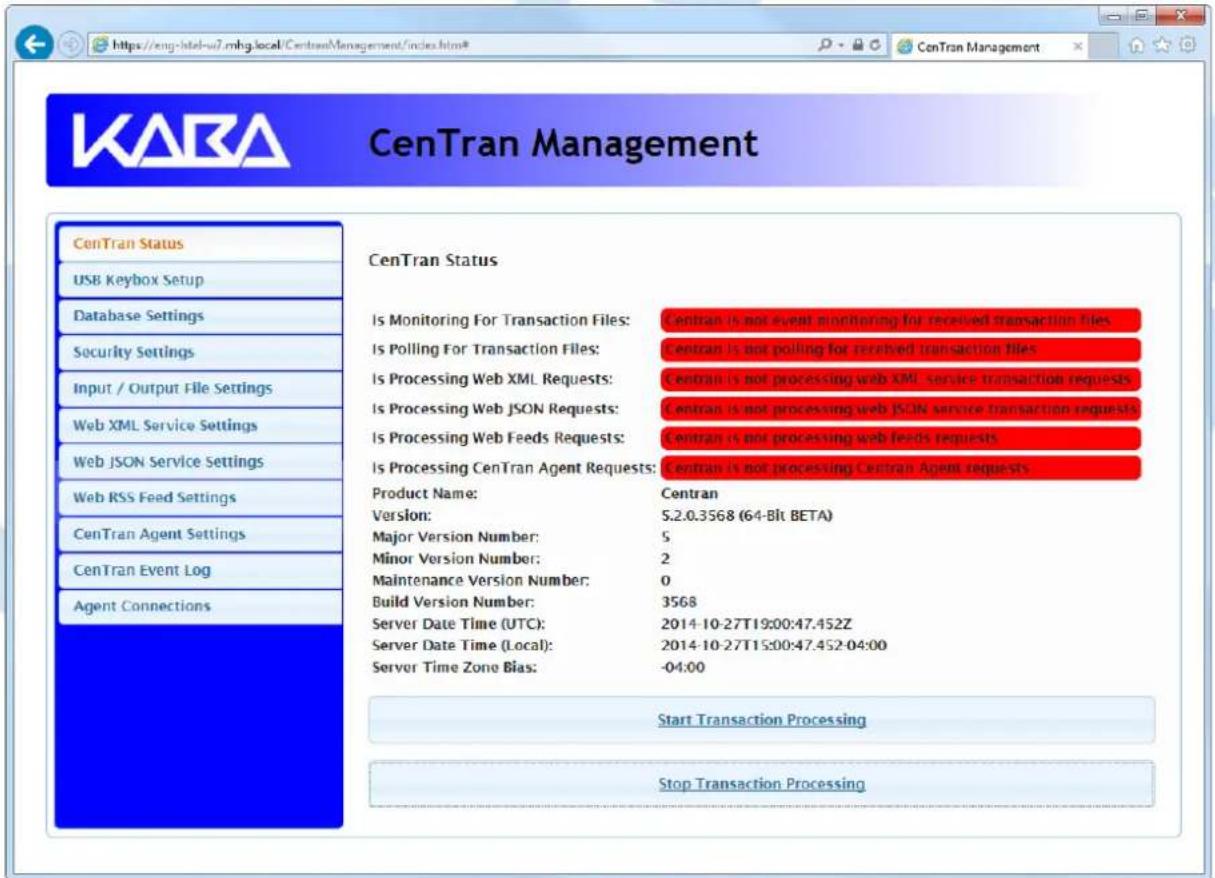Image resolution: width=1215 pixels, height=878 pixels.
Task: Open Web RSS Feed Settings
Action: coord(199,497)
